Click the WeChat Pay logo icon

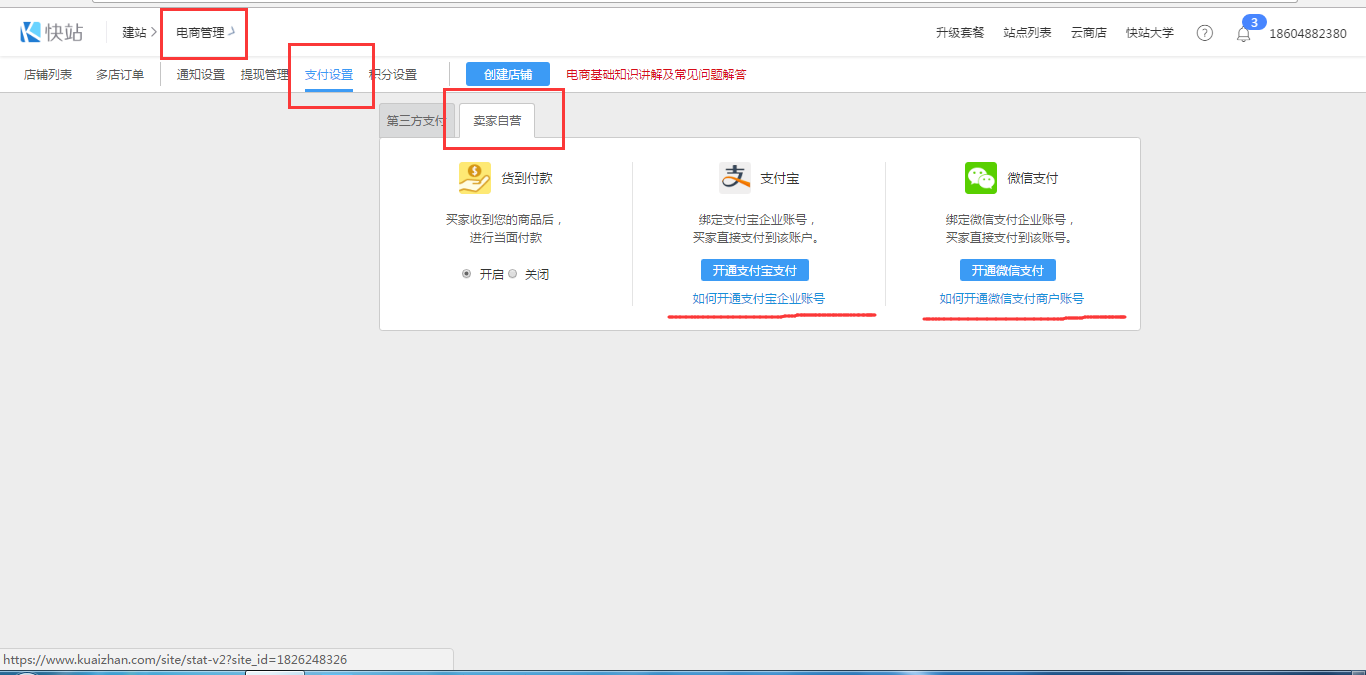coord(981,178)
